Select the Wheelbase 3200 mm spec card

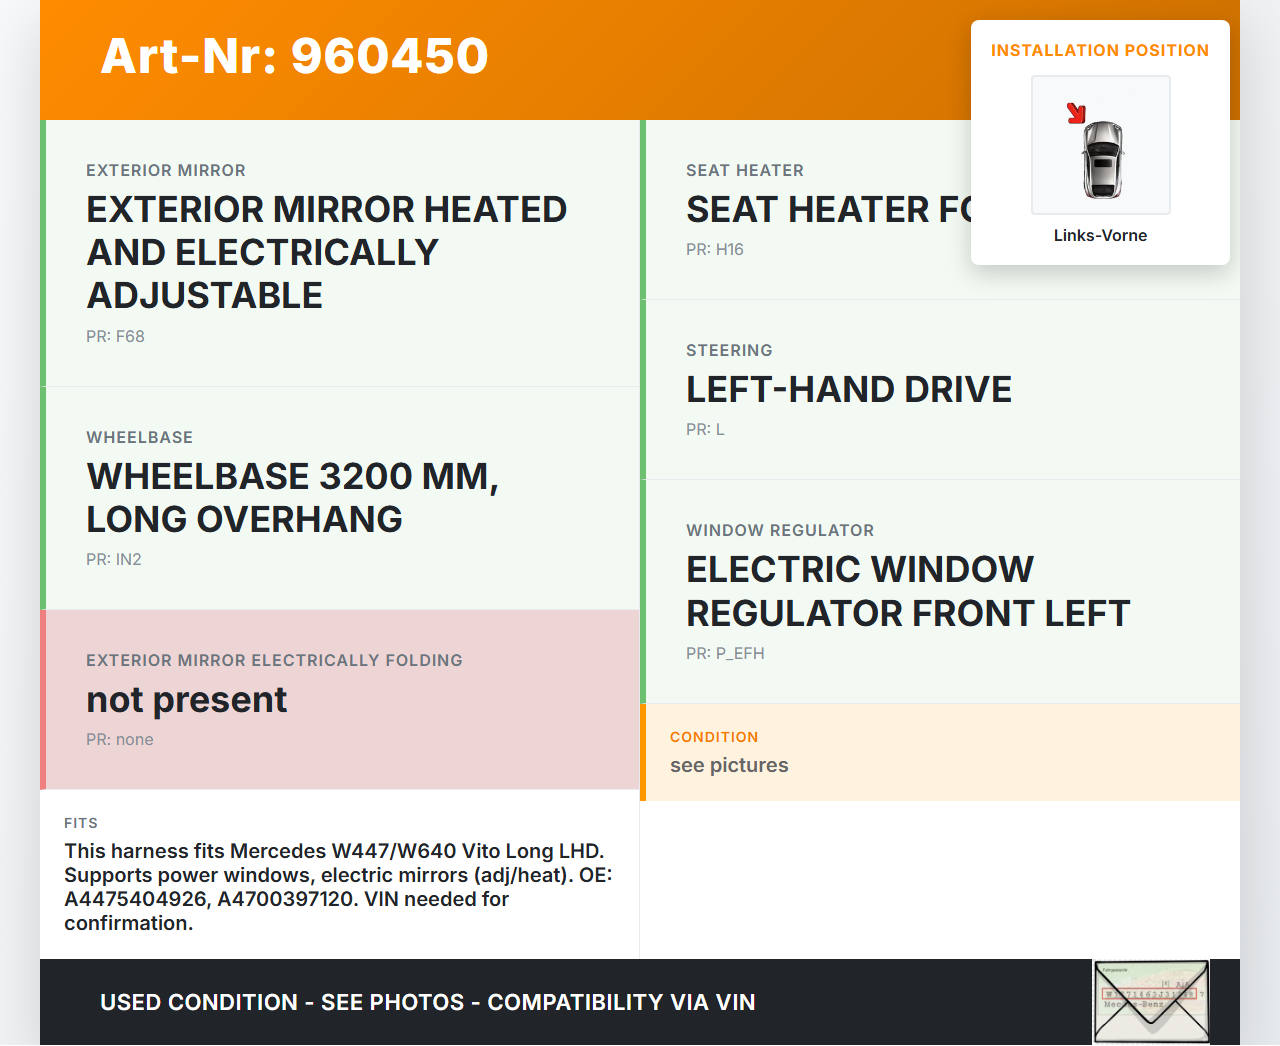340,497
